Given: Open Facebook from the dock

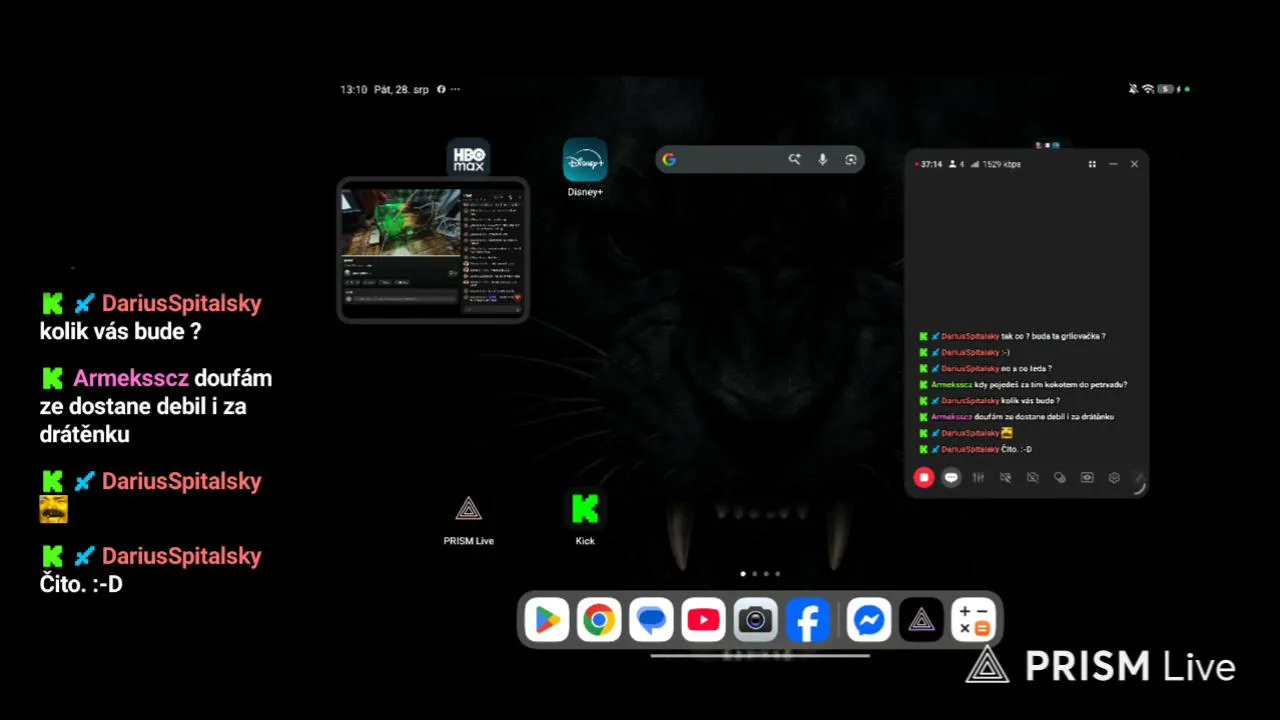Looking at the screenshot, I should (807, 621).
